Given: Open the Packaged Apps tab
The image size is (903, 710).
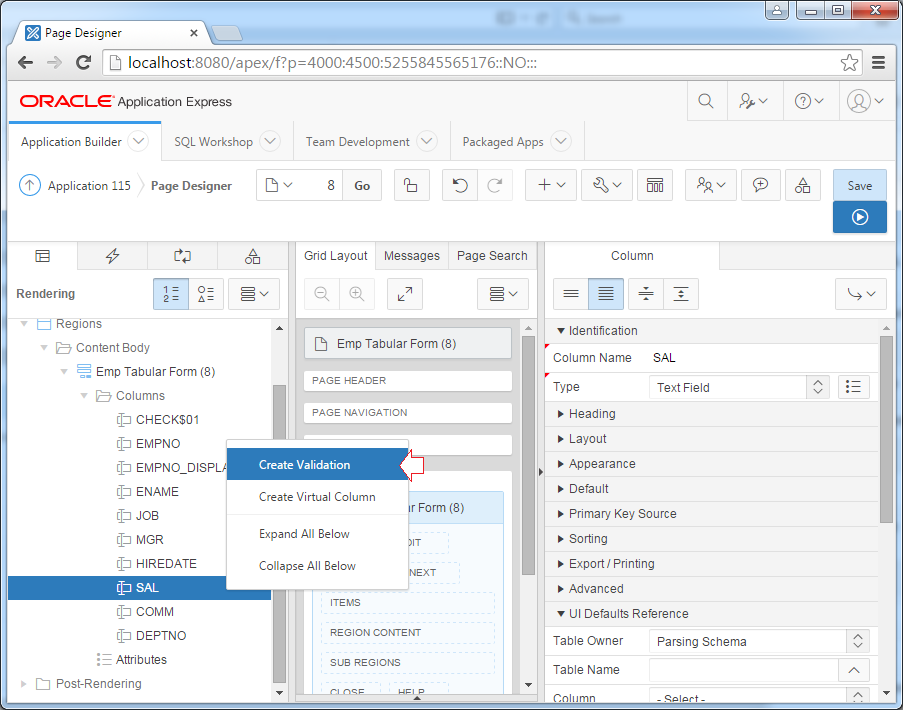Looking at the screenshot, I should point(503,142).
